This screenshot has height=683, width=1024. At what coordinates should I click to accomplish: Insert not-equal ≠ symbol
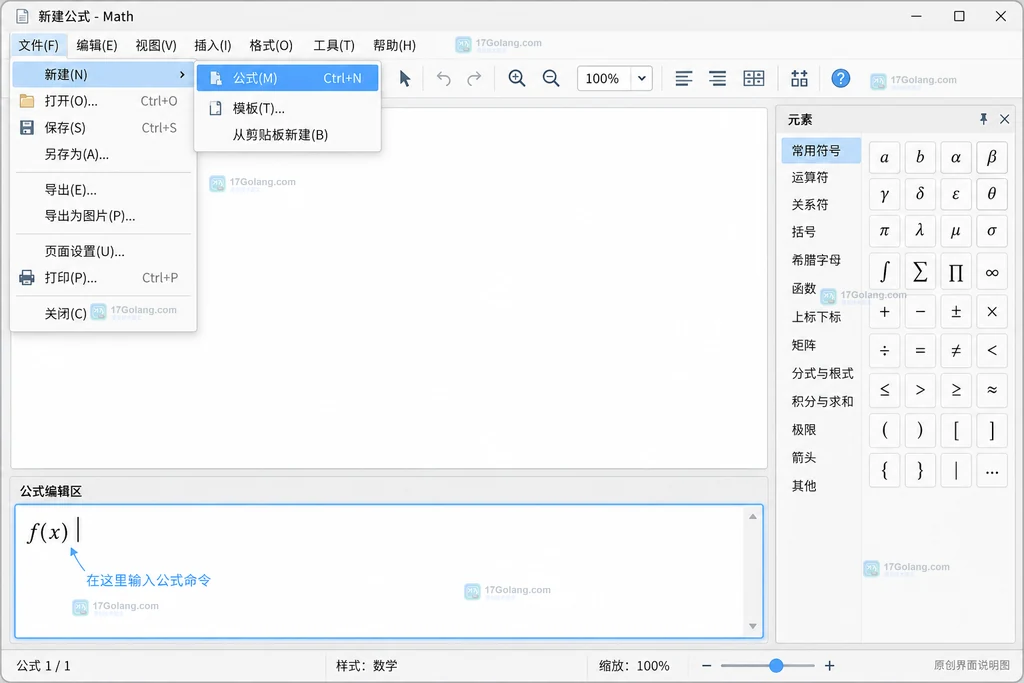(x=956, y=351)
